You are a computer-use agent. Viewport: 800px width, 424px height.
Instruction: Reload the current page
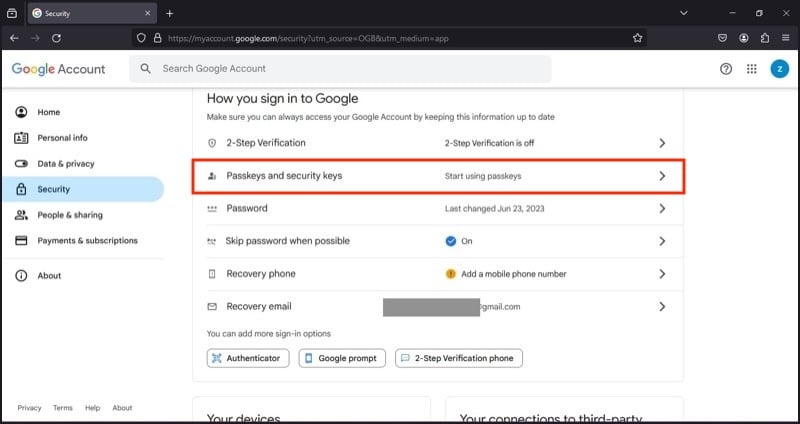[x=57, y=38]
